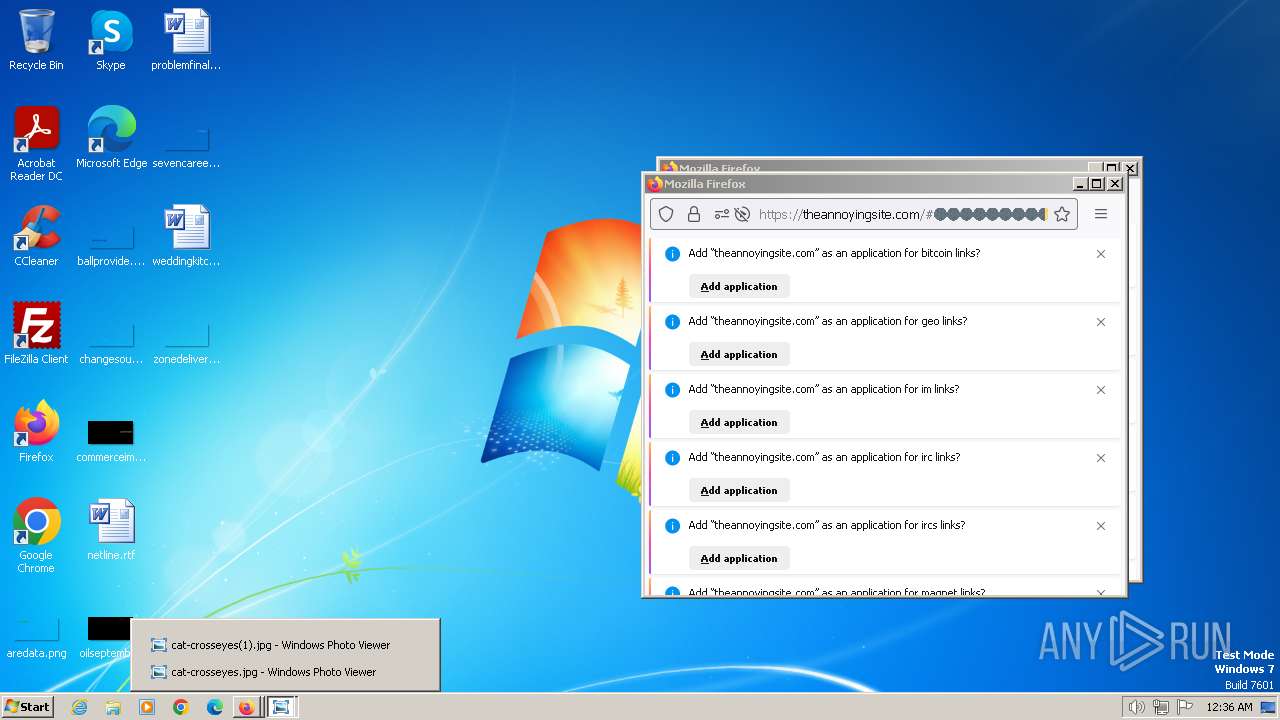Open the network tray icon

(x=1160, y=707)
